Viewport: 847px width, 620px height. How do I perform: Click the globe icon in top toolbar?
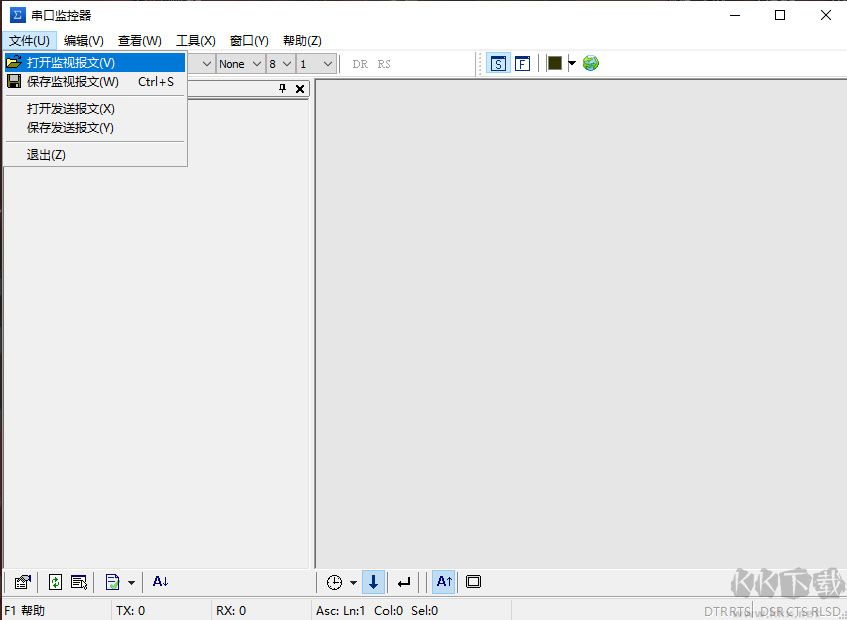(591, 63)
